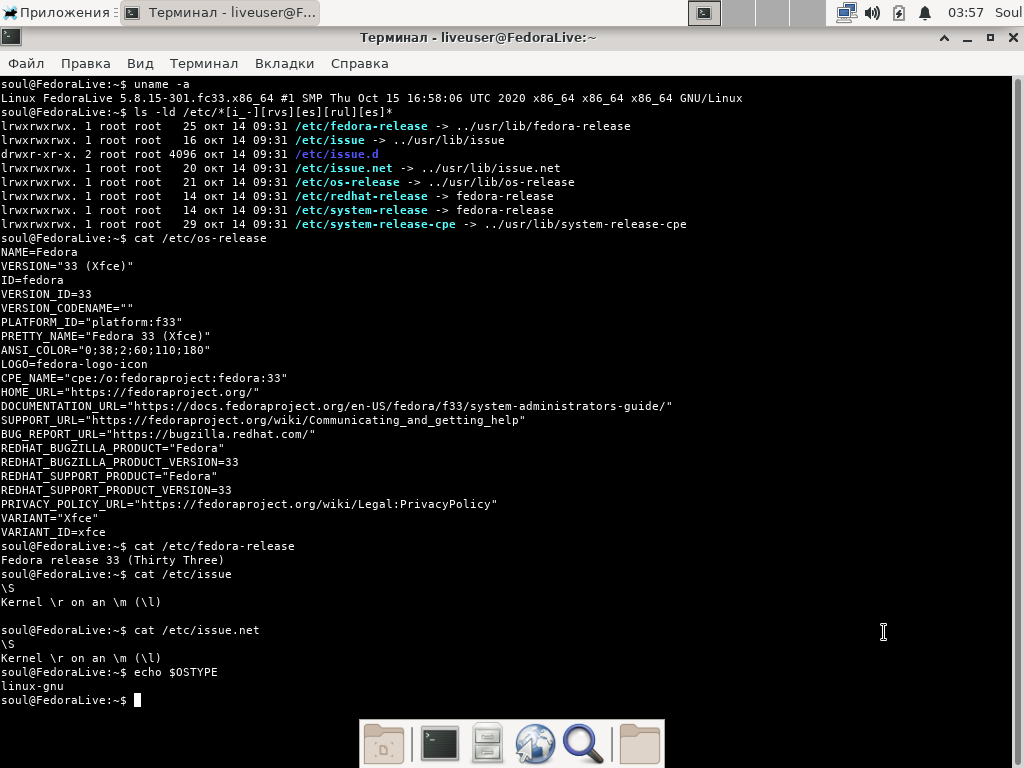The height and width of the screenshot is (768, 1024).
Task: Open the Правка menu
Action: [86, 63]
